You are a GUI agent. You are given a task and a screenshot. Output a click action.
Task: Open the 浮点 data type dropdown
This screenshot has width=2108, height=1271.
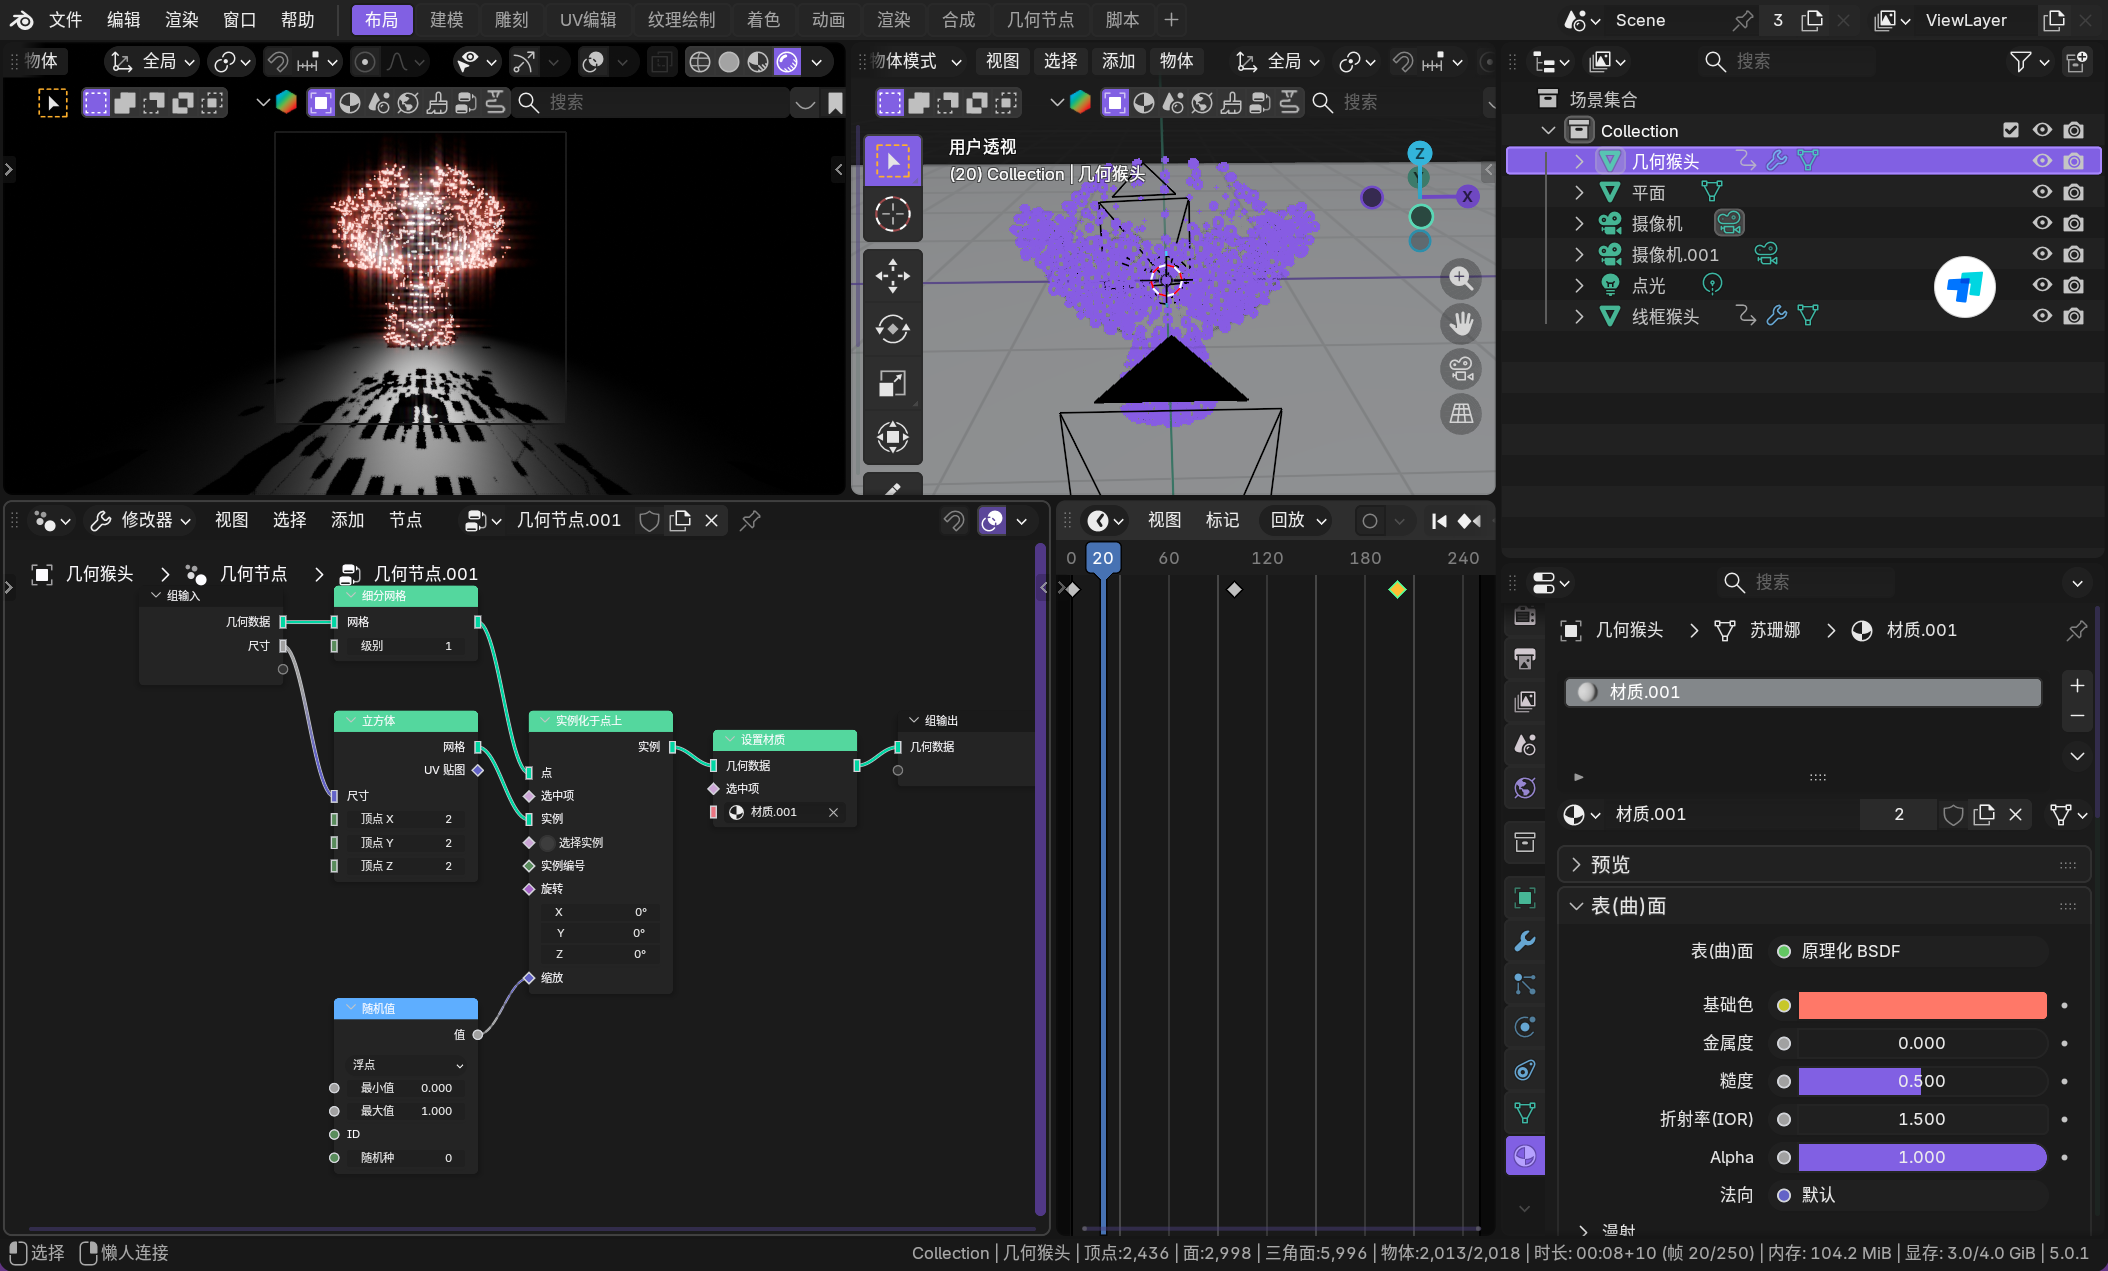point(407,1065)
